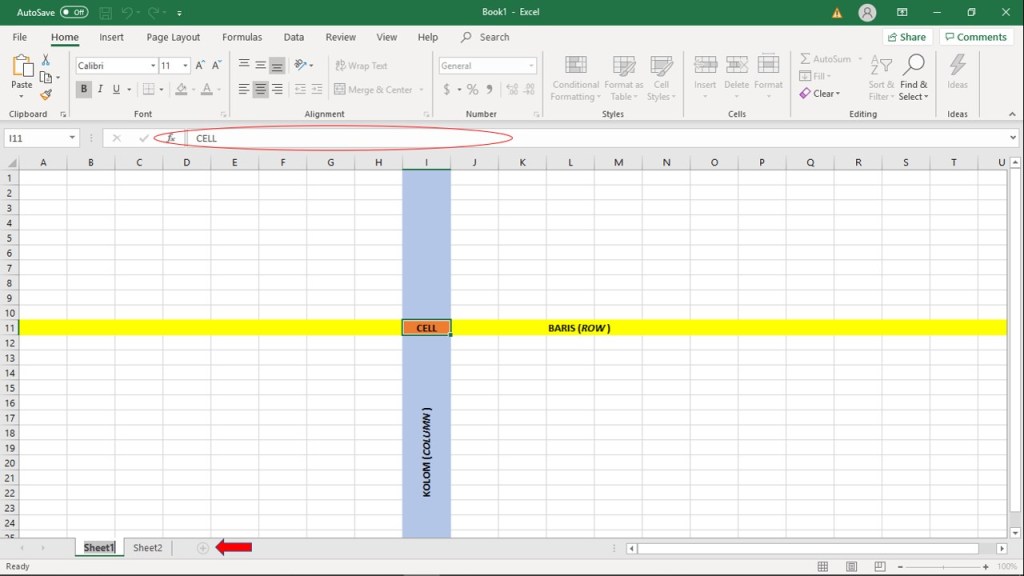1024x576 pixels.
Task: Toggle the AutoSave switch
Action: [x=74, y=12]
